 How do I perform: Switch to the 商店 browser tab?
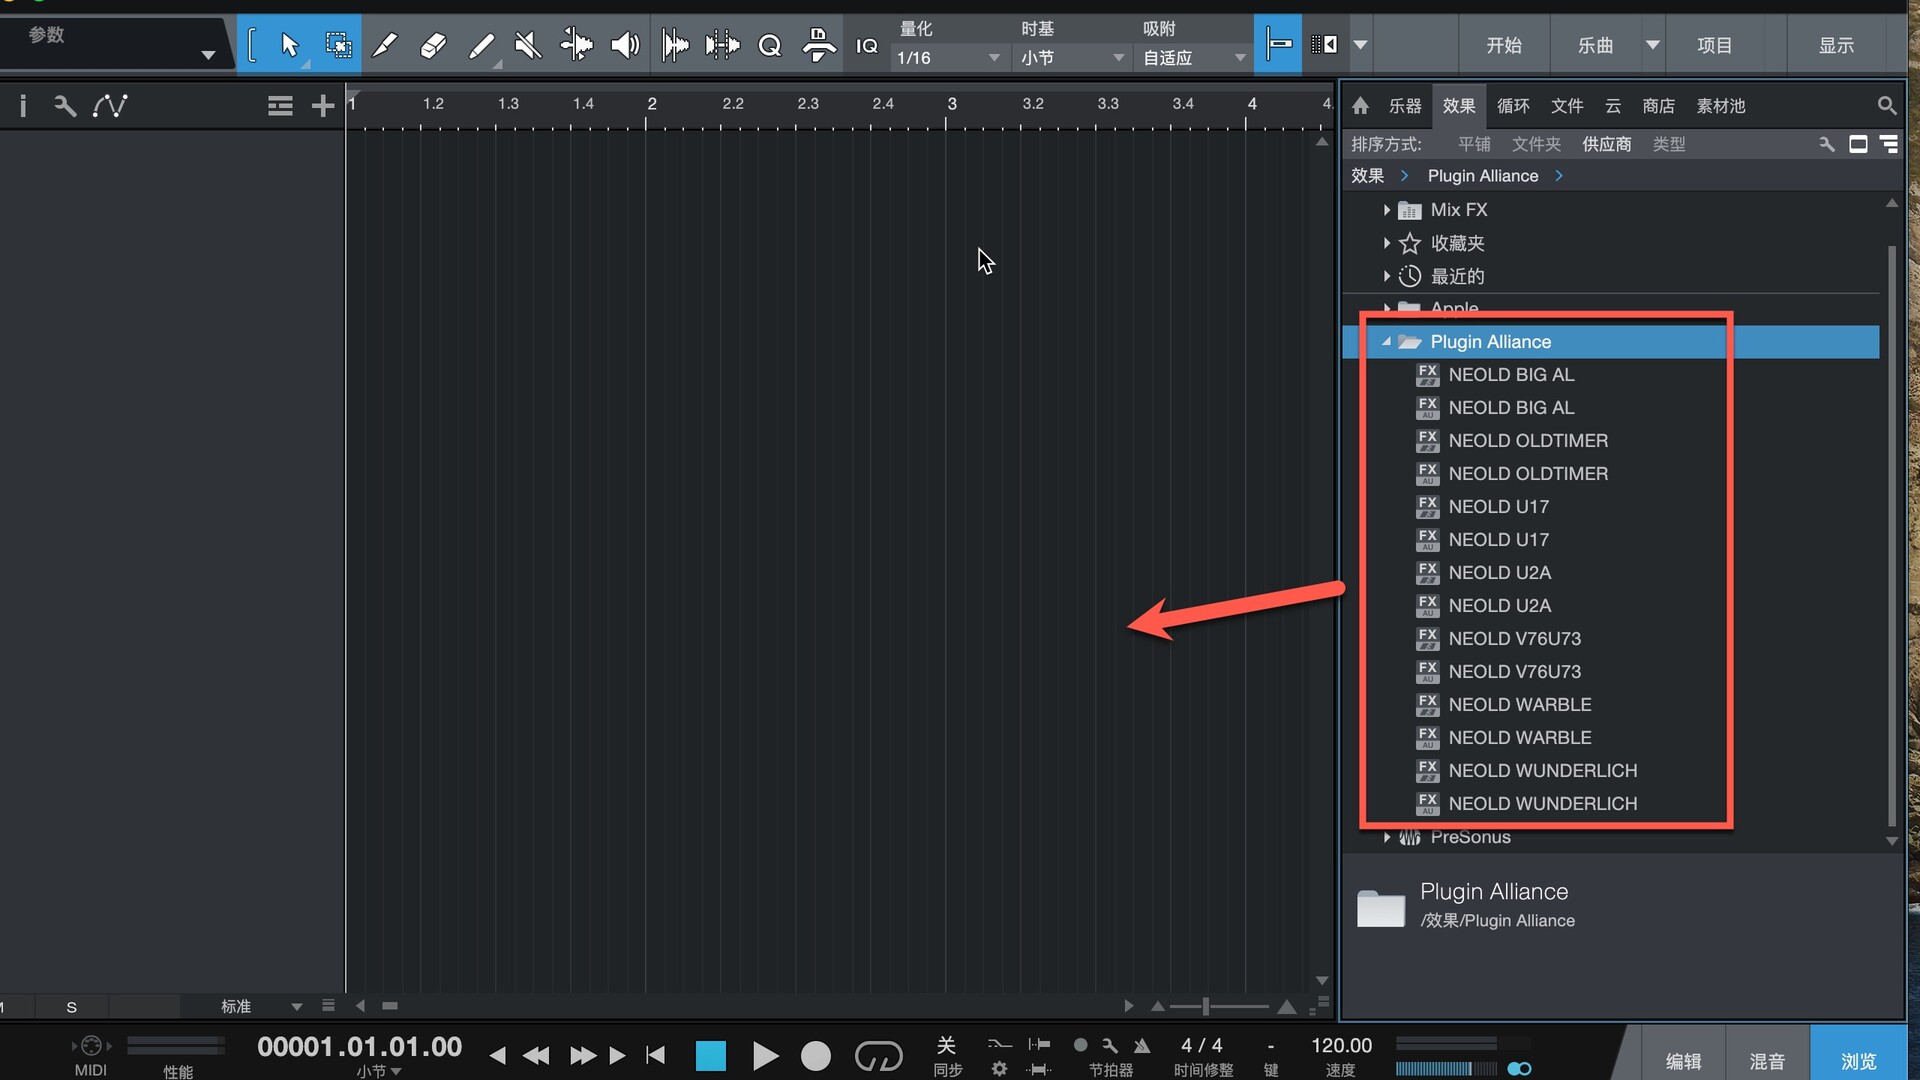click(1658, 105)
